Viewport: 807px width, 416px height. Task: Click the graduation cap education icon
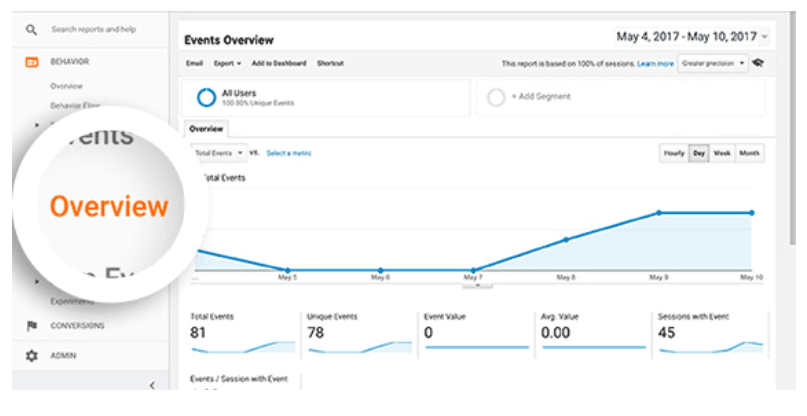point(758,63)
